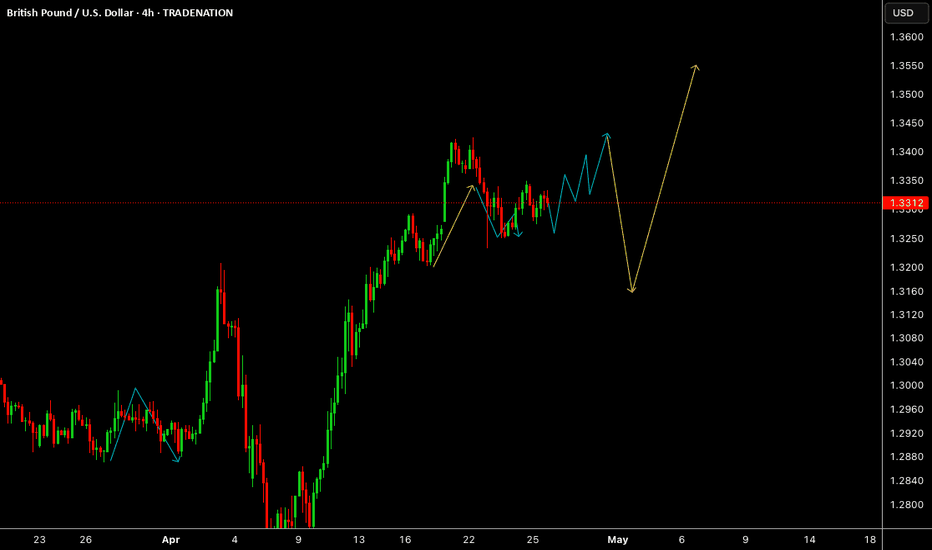Viewport: 932px width, 550px height.
Task: Click the 1.3000 price axis label
Action: pos(906,385)
